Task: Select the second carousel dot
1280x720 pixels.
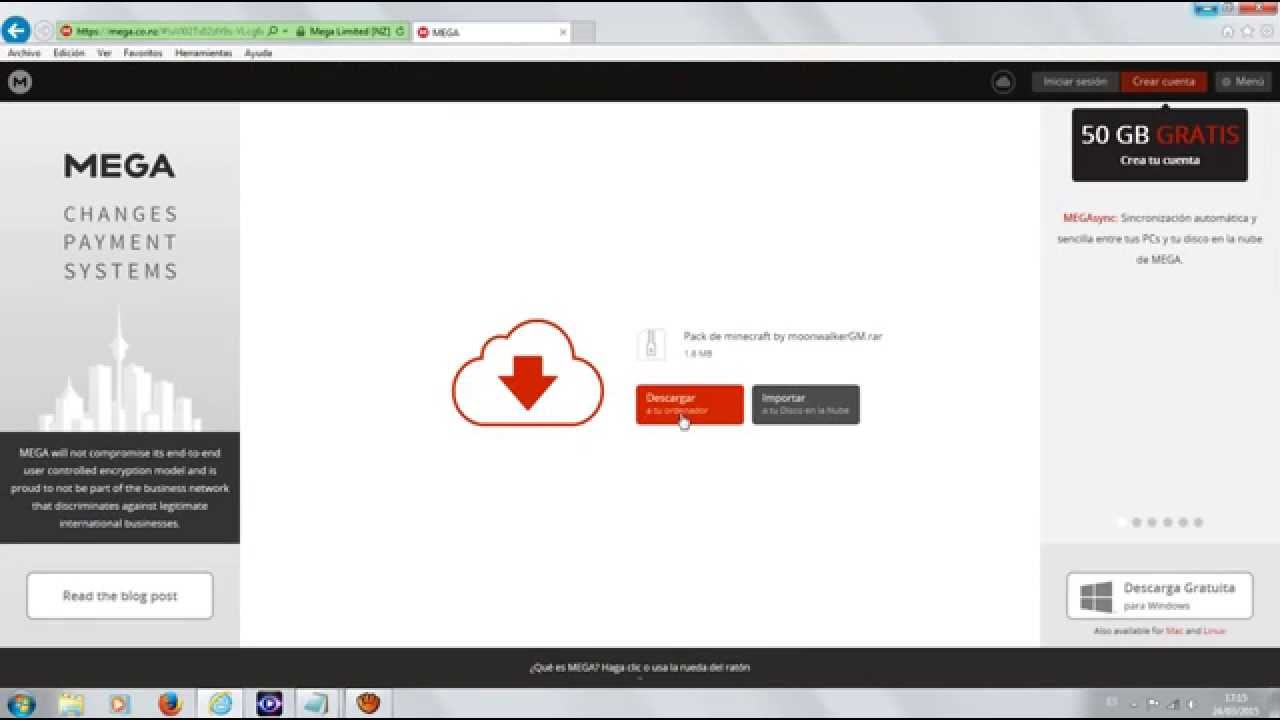Action: click(1136, 522)
